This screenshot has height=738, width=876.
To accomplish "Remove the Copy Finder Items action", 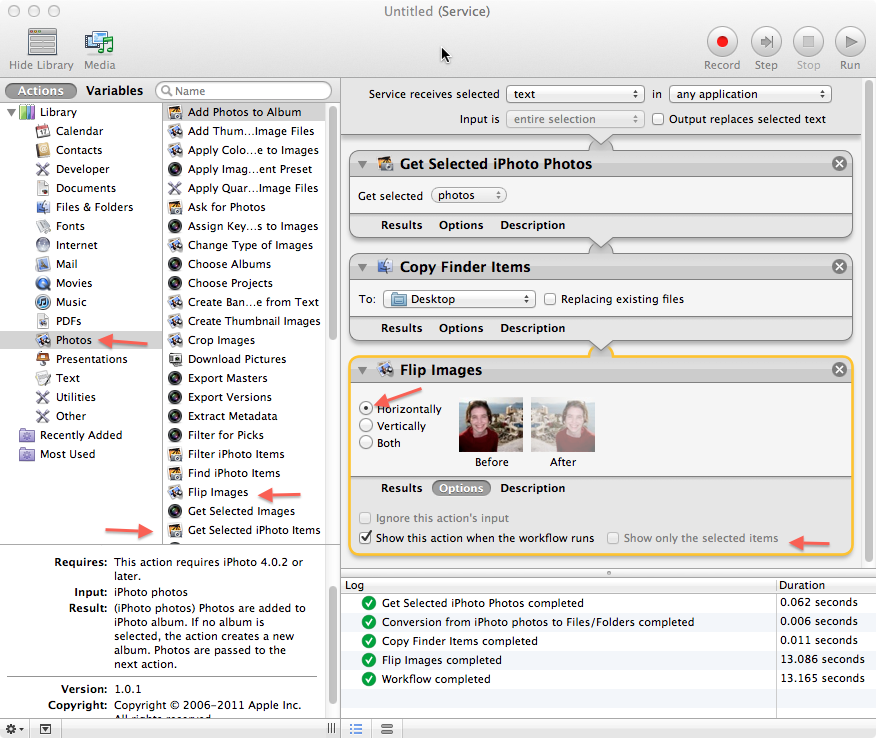I will tap(839, 266).
